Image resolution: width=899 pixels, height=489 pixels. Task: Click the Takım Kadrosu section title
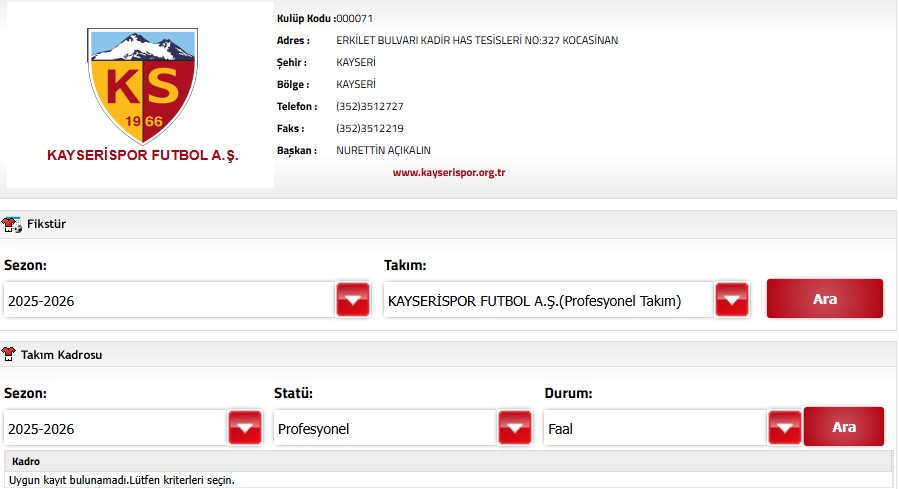pyautogui.click(x=61, y=355)
